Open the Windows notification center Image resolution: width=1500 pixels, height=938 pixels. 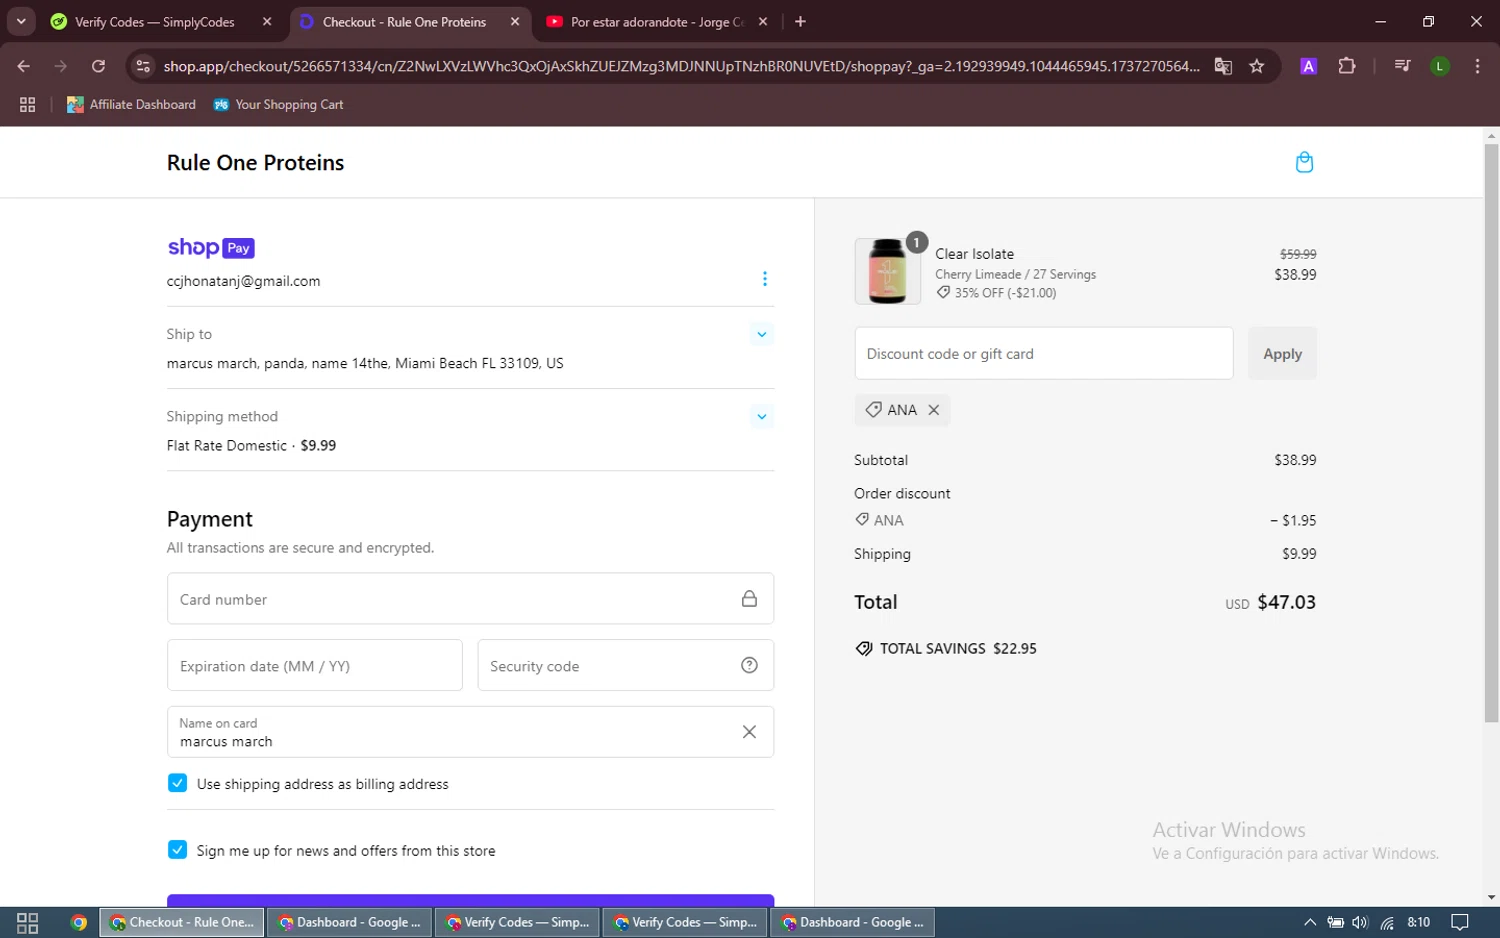click(1460, 922)
